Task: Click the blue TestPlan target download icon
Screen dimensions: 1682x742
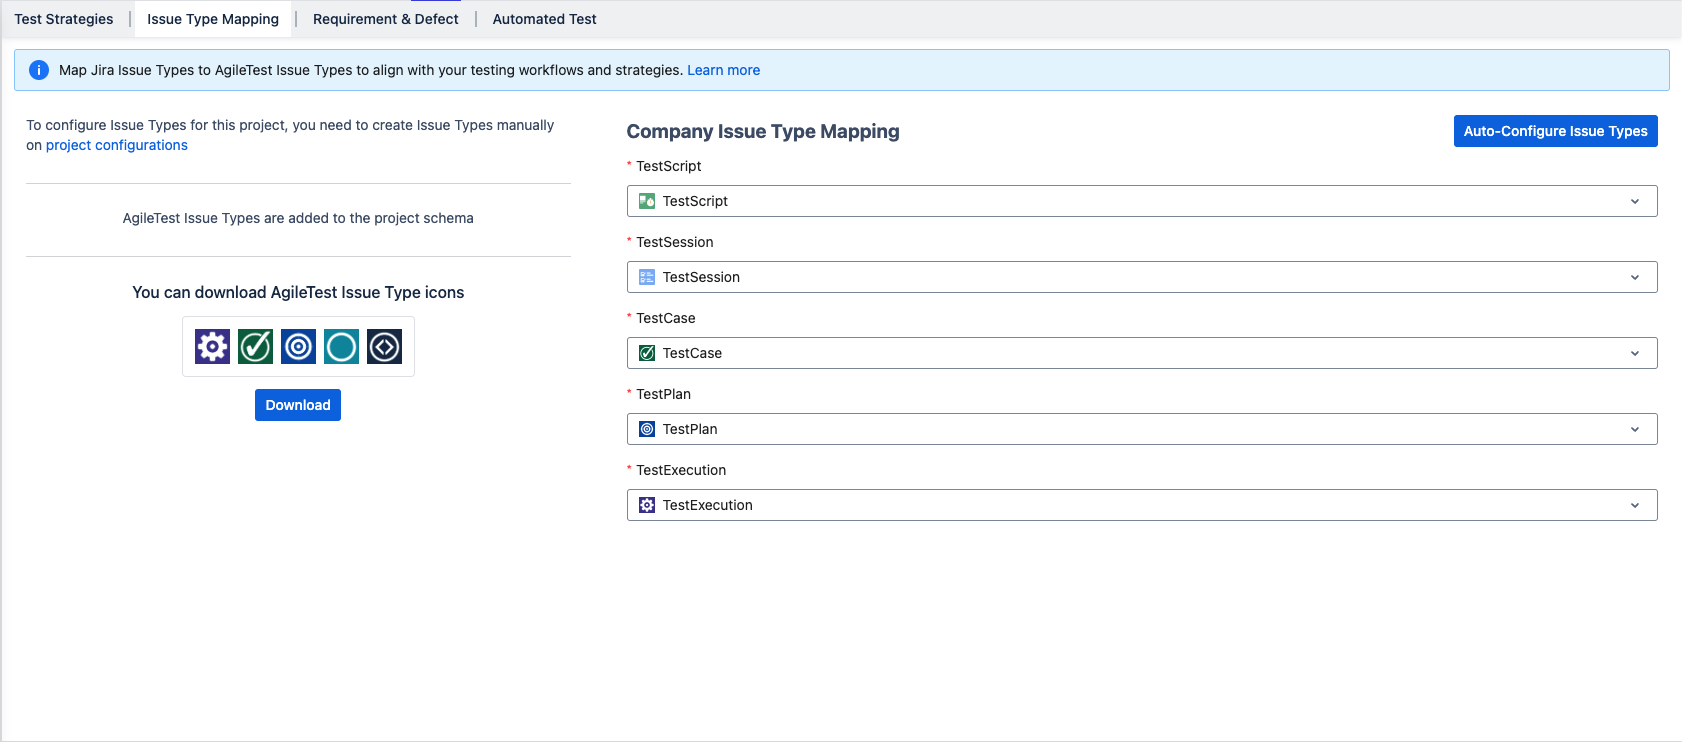Action: tap(298, 347)
